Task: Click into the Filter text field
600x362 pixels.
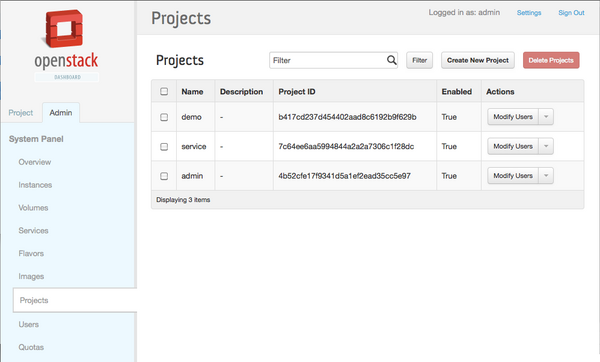Action: [x=328, y=60]
